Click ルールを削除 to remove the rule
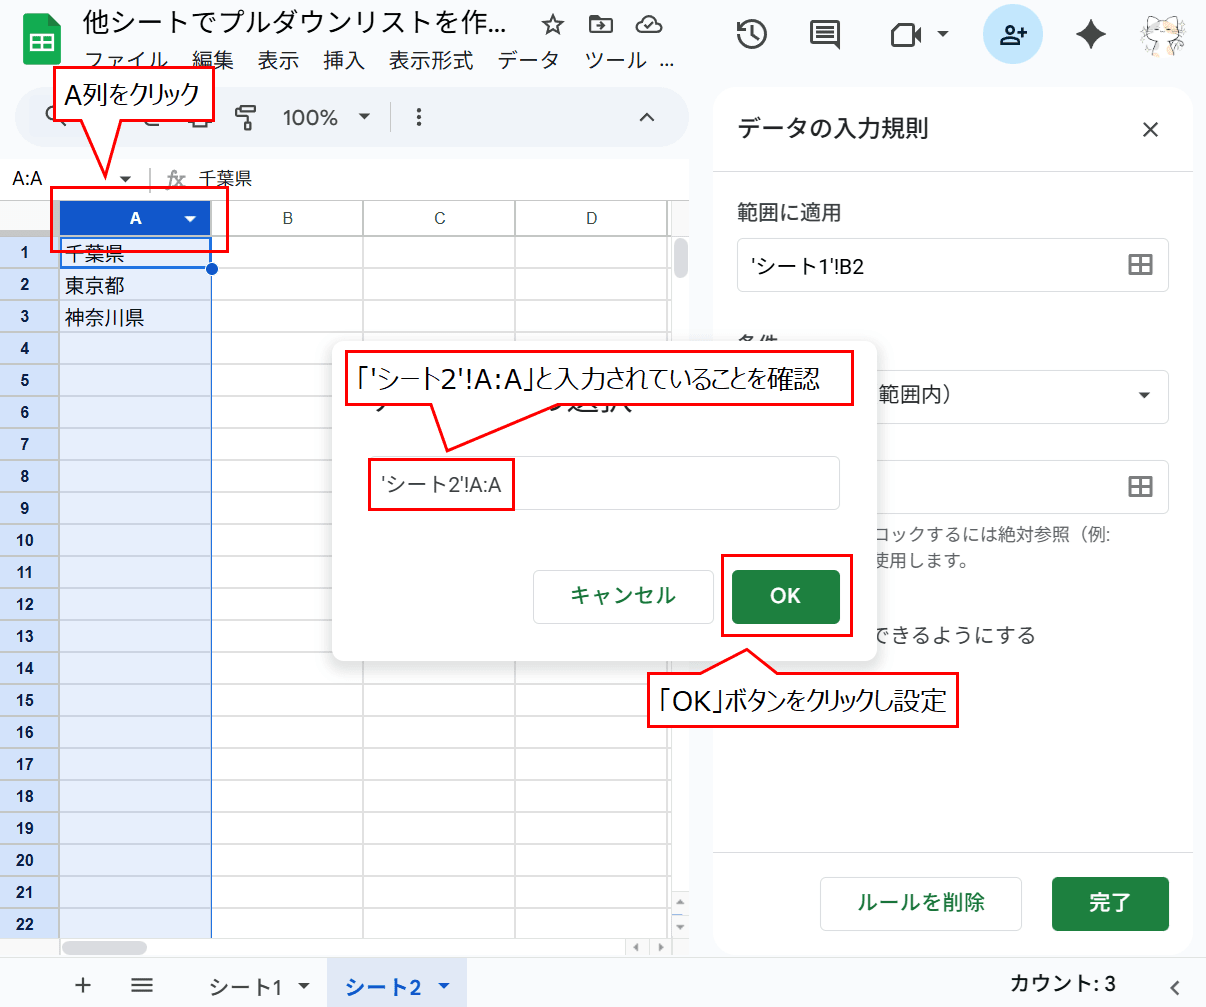The height and width of the screenshot is (1007, 1206). [x=920, y=903]
